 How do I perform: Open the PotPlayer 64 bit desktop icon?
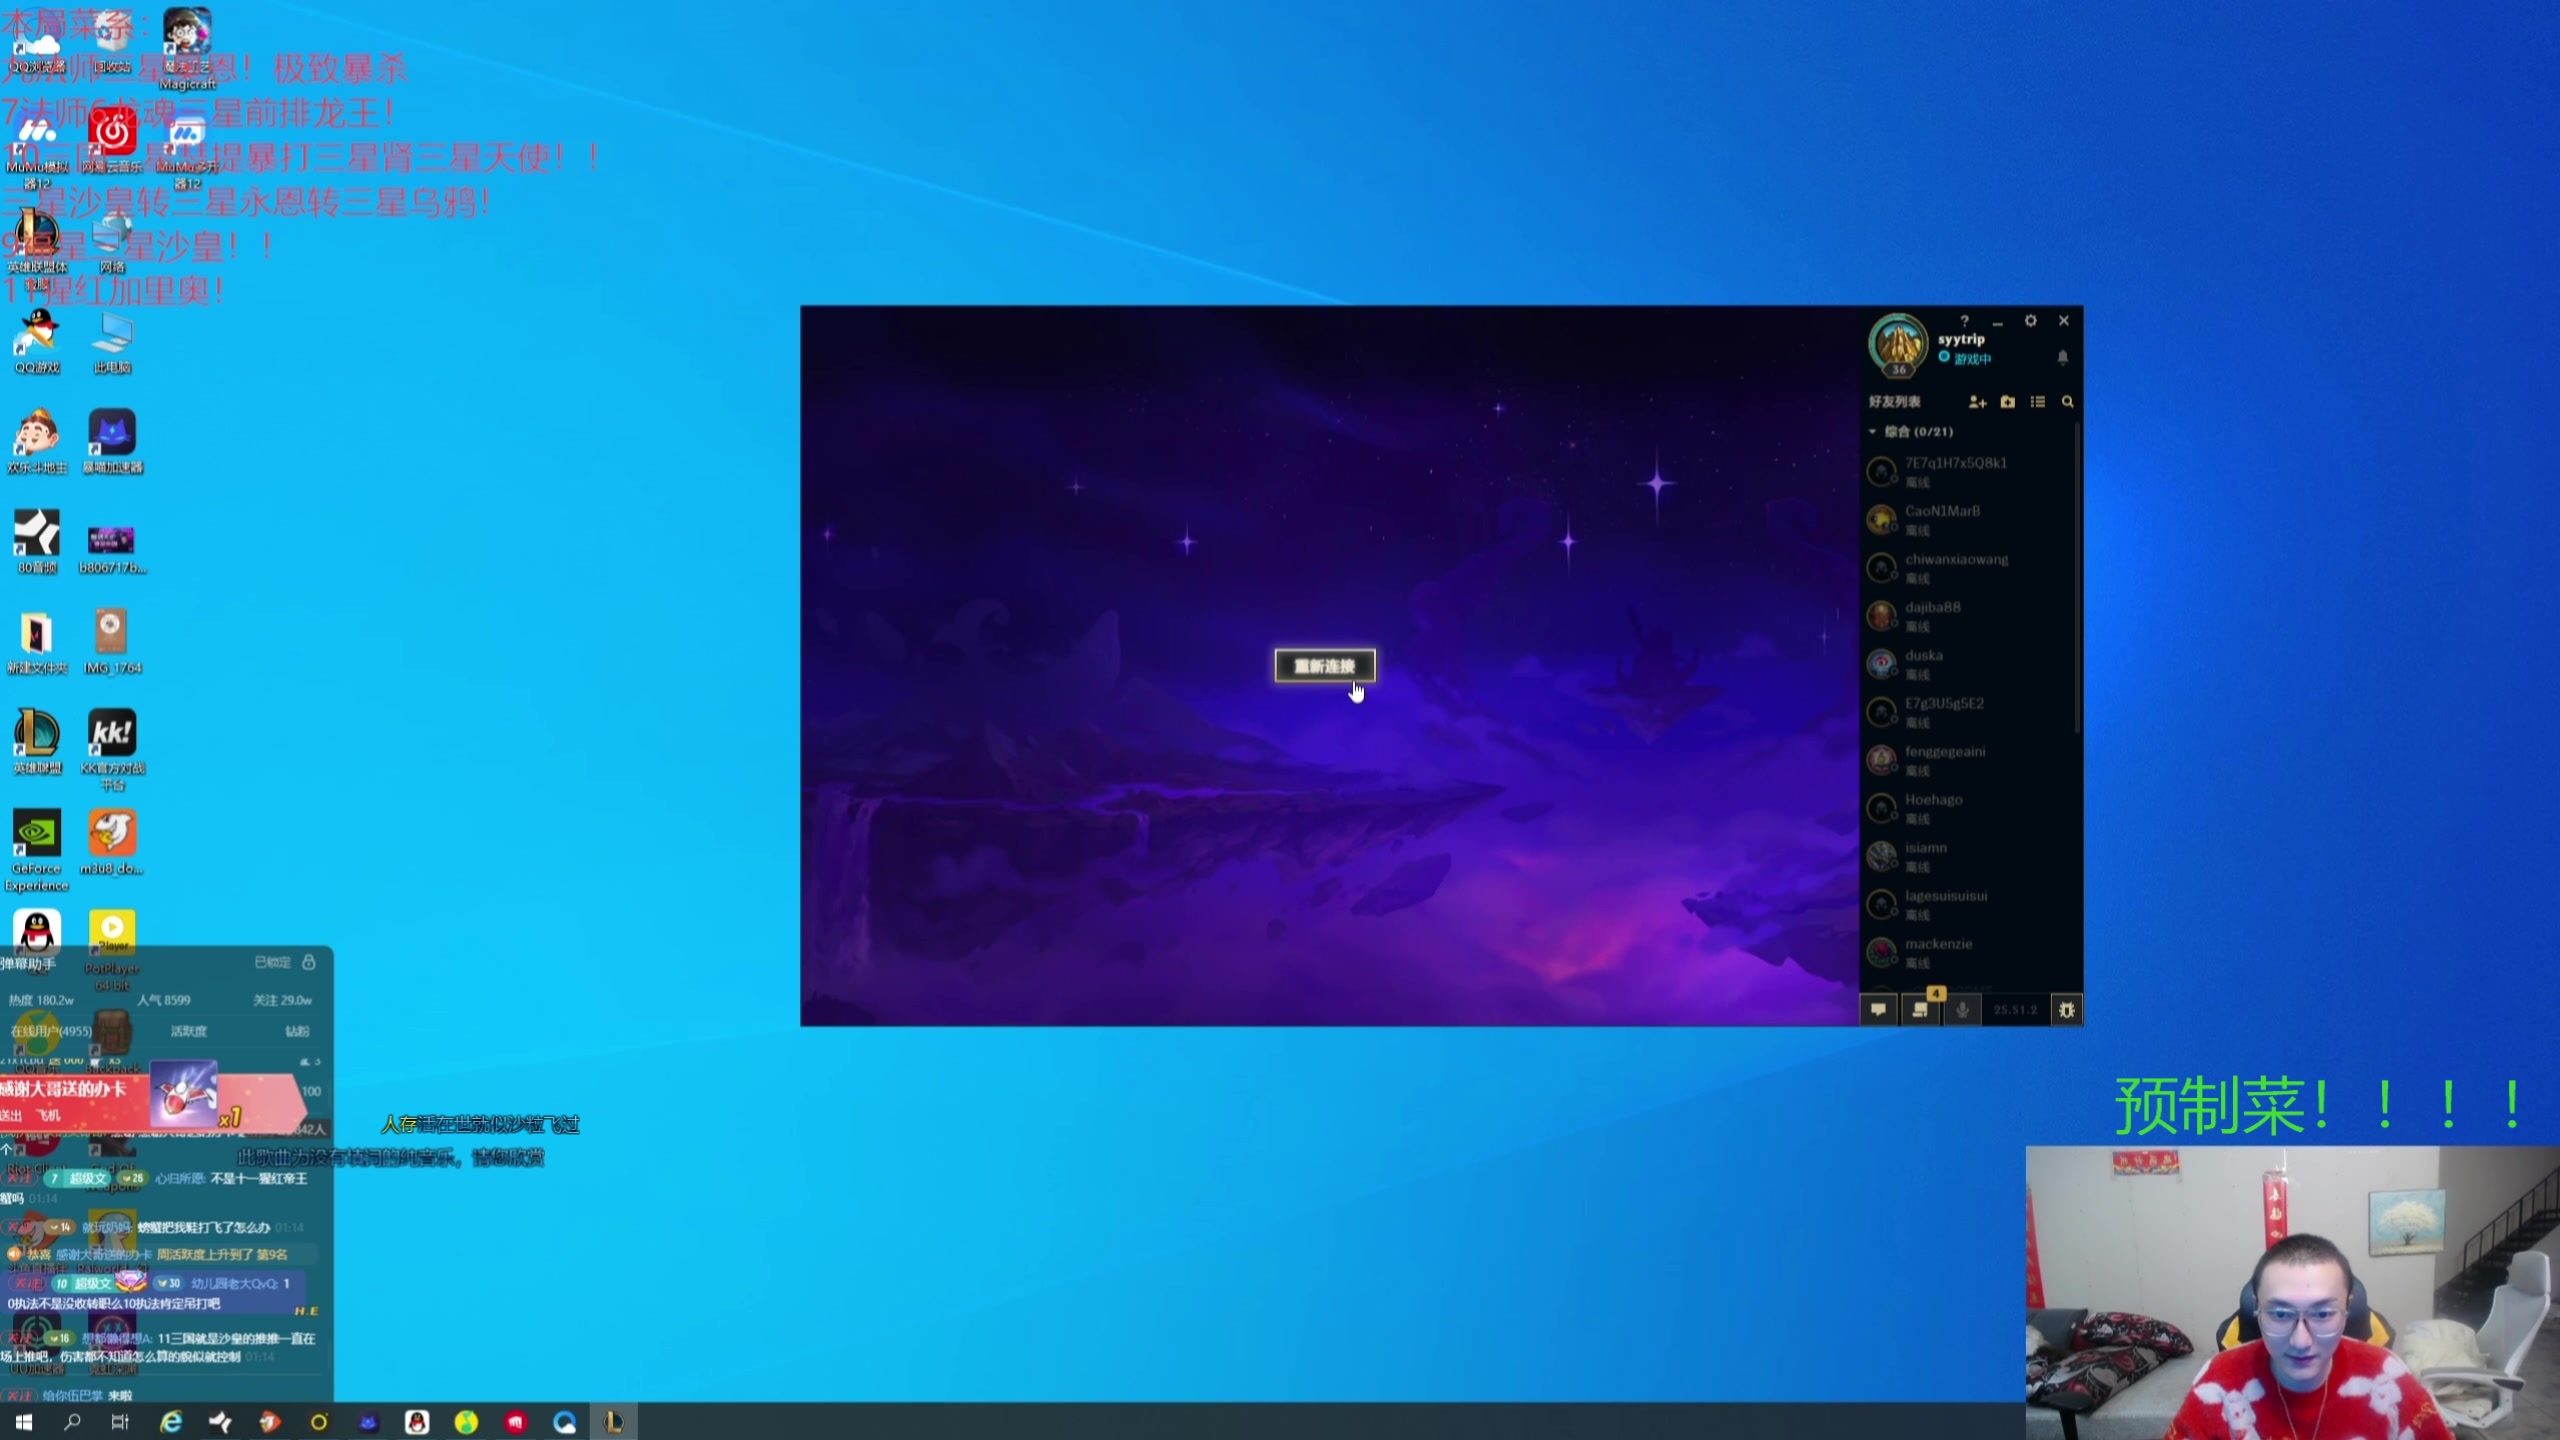112,950
